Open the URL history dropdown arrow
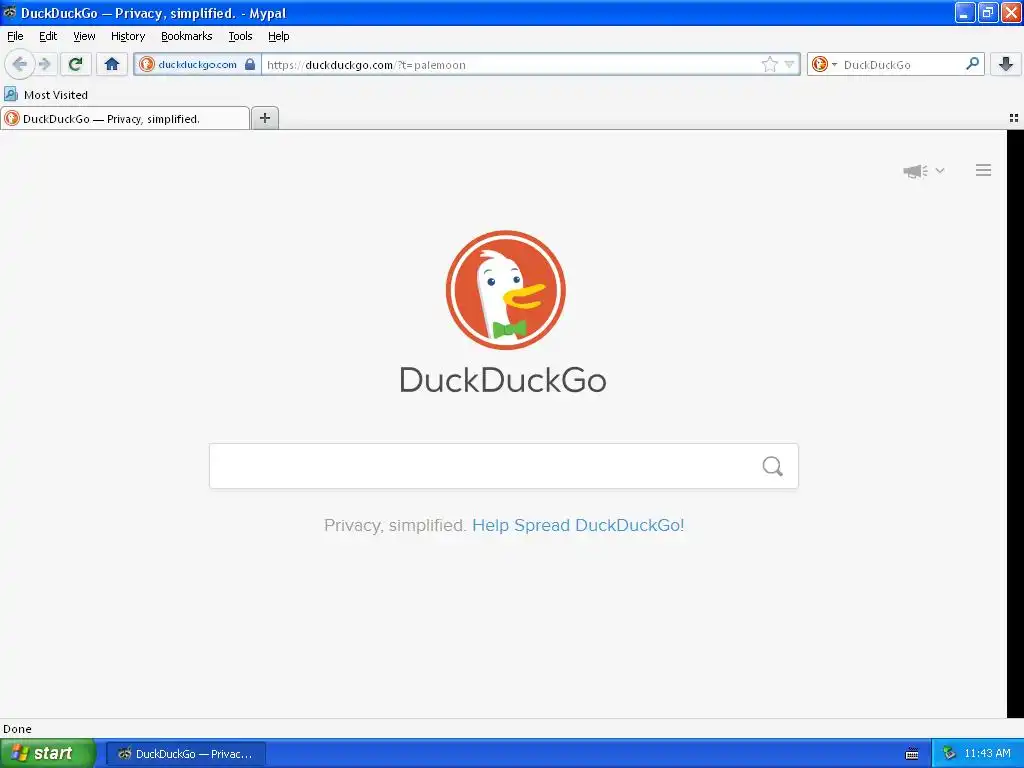The height and width of the screenshot is (768, 1024). [789, 64]
